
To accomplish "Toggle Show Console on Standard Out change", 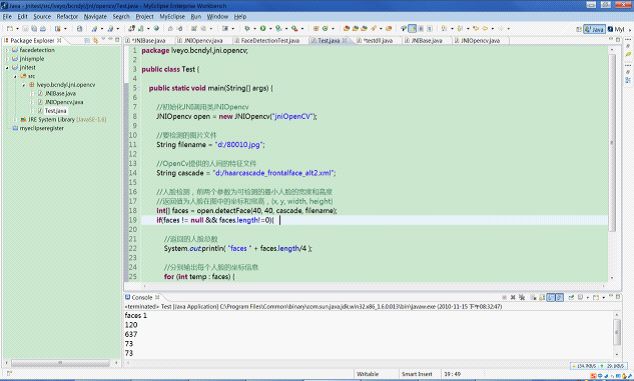I will (x=550, y=297).
